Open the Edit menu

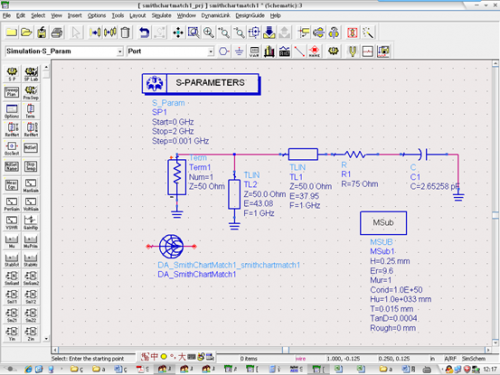pos(21,15)
